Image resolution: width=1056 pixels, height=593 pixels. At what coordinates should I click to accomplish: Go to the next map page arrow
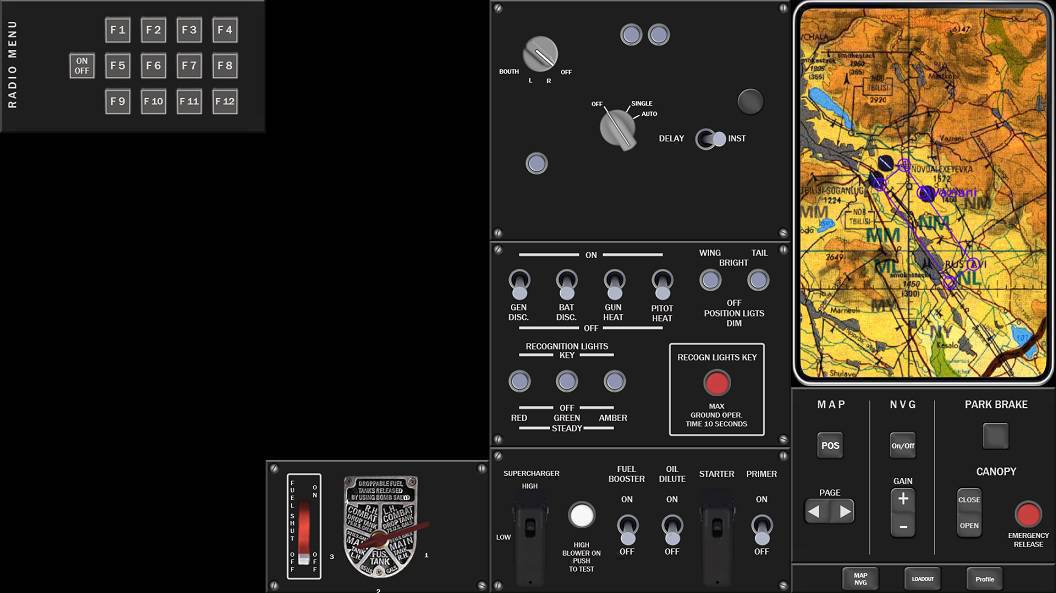(x=845, y=512)
